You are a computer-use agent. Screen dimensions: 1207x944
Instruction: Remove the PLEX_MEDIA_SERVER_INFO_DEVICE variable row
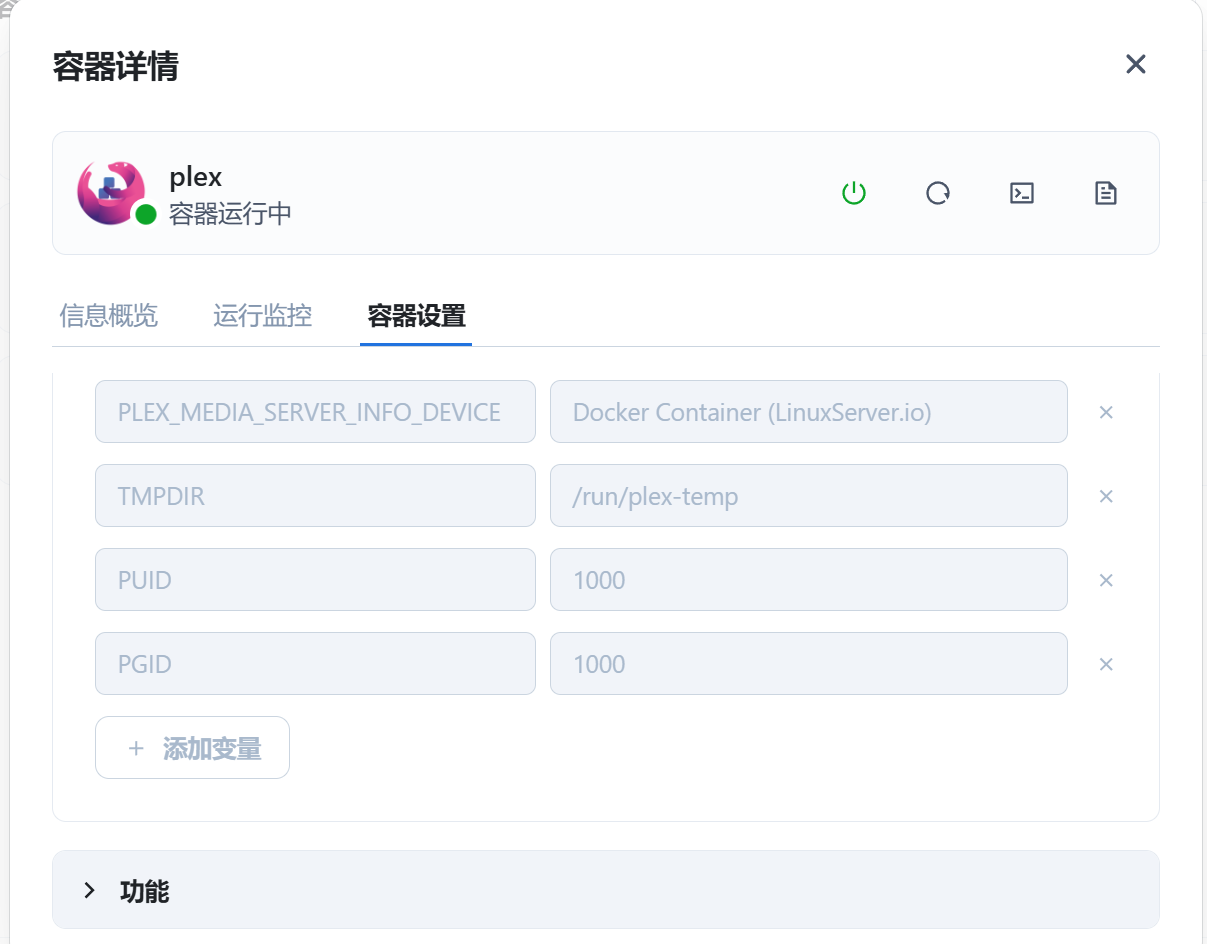pyautogui.click(x=1106, y=412)
